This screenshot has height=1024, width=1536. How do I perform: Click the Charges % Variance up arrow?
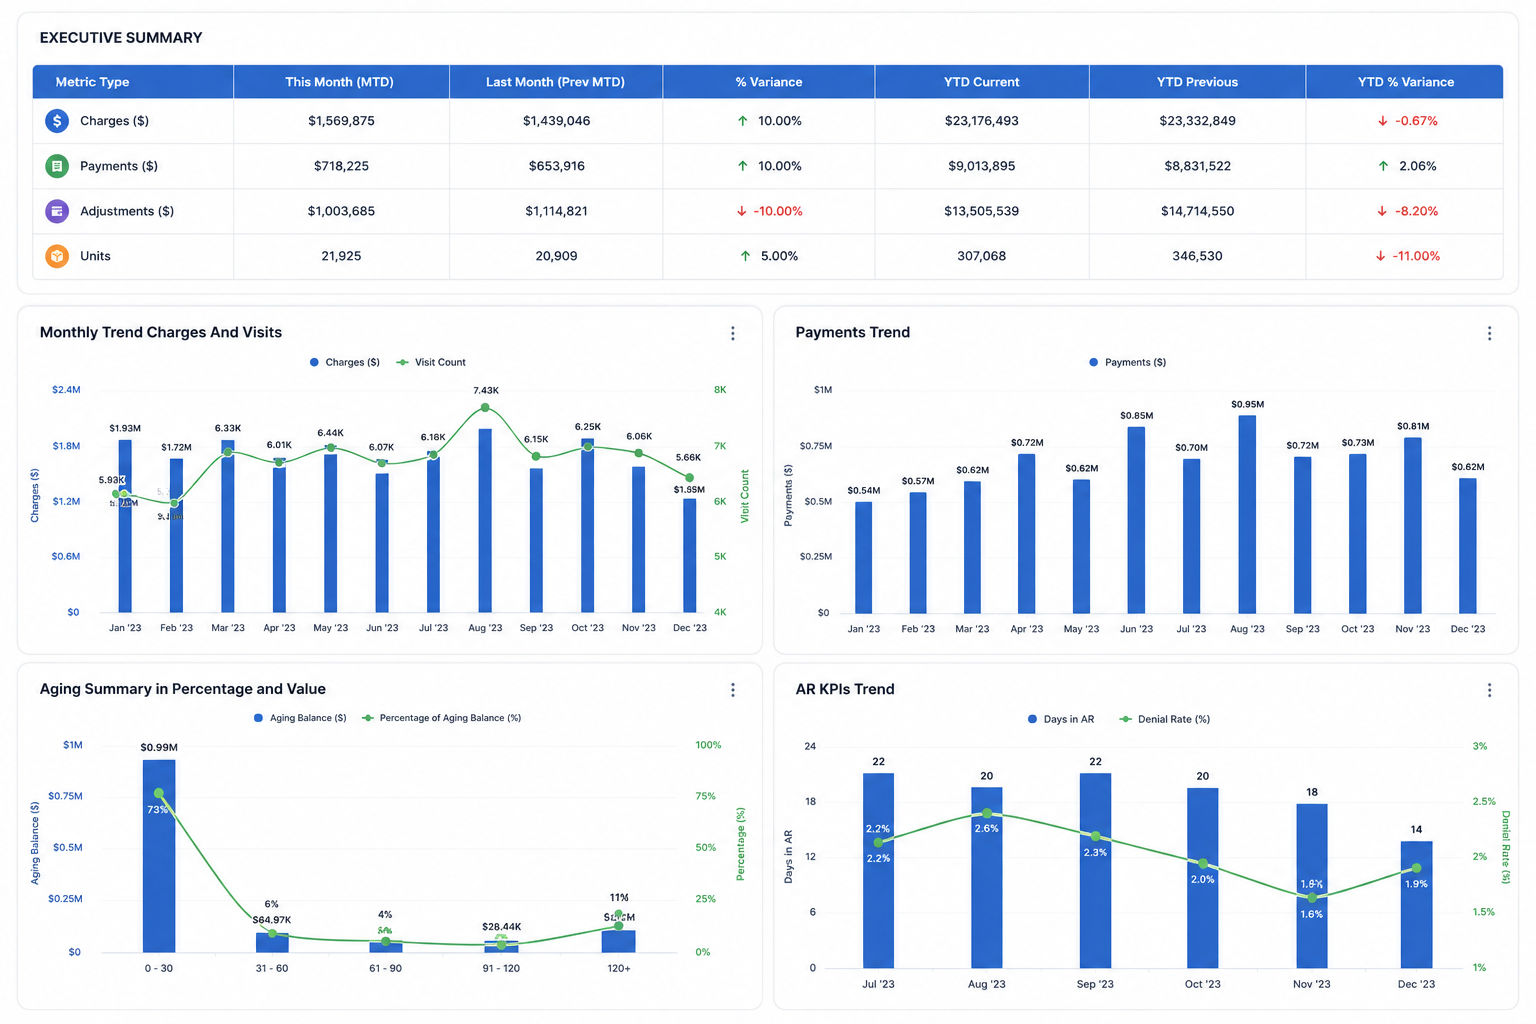[x=742, y=121]
